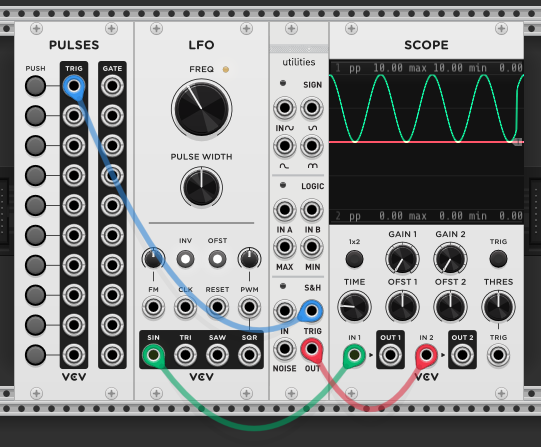Click the channel 1 'pp 10.00' stats readout in Scope
This screenshot has width=541, height=447.
tap(375, 68)
